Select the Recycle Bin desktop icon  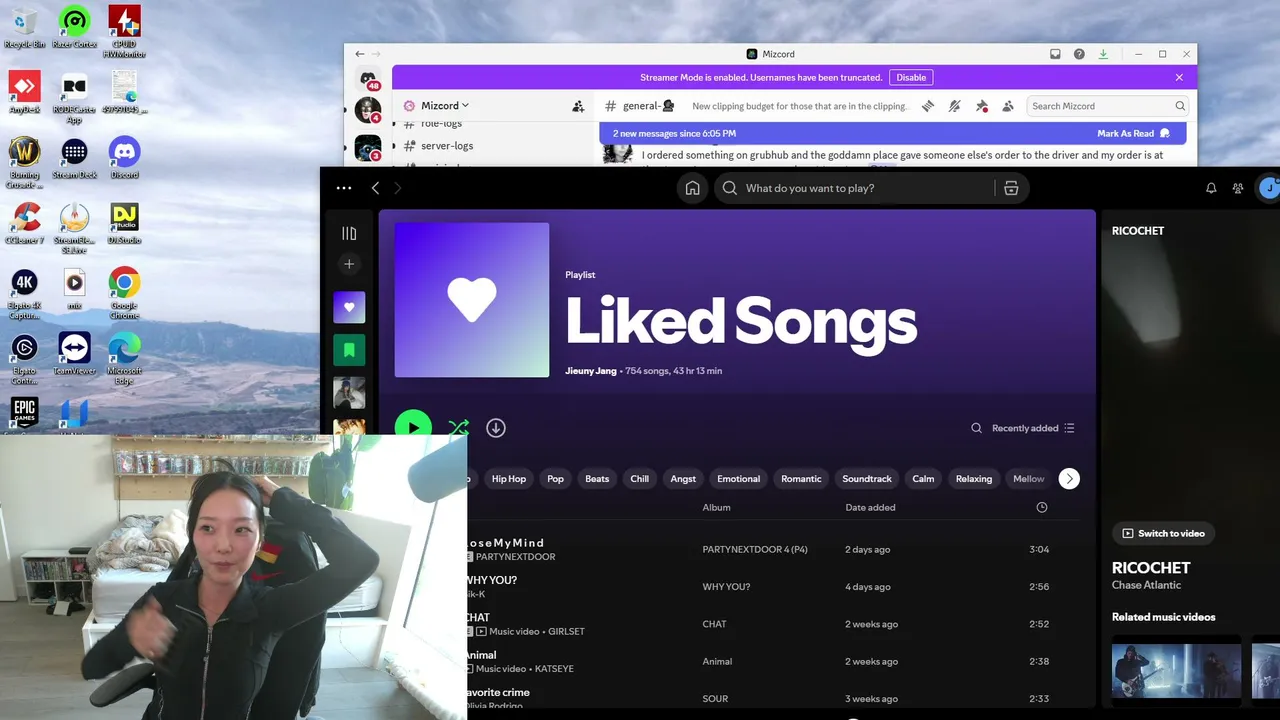click(x=25, y=27)
